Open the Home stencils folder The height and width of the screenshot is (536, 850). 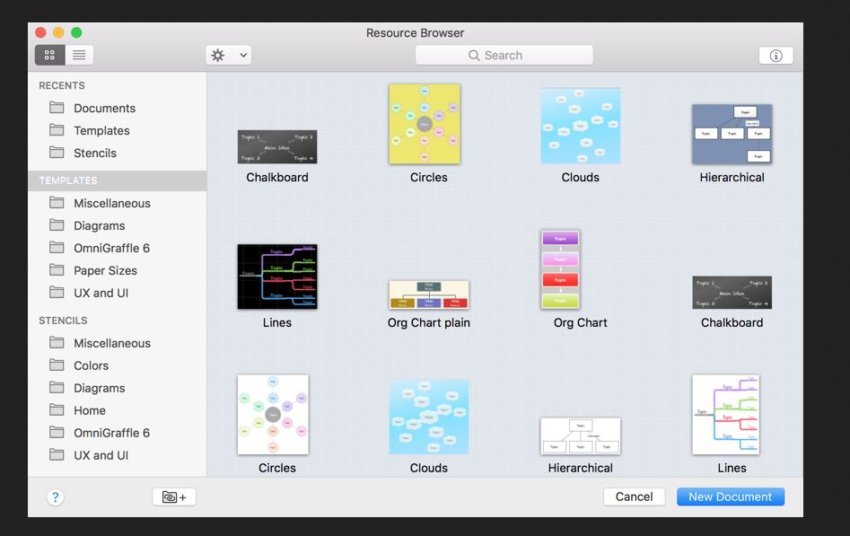click(x=89, y=410)
